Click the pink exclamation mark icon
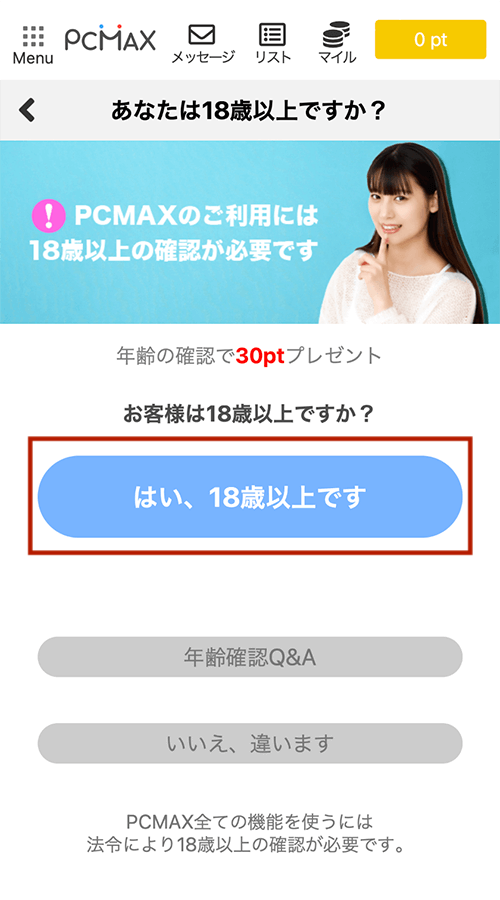500x900 pixels. (x=48, y=218)
